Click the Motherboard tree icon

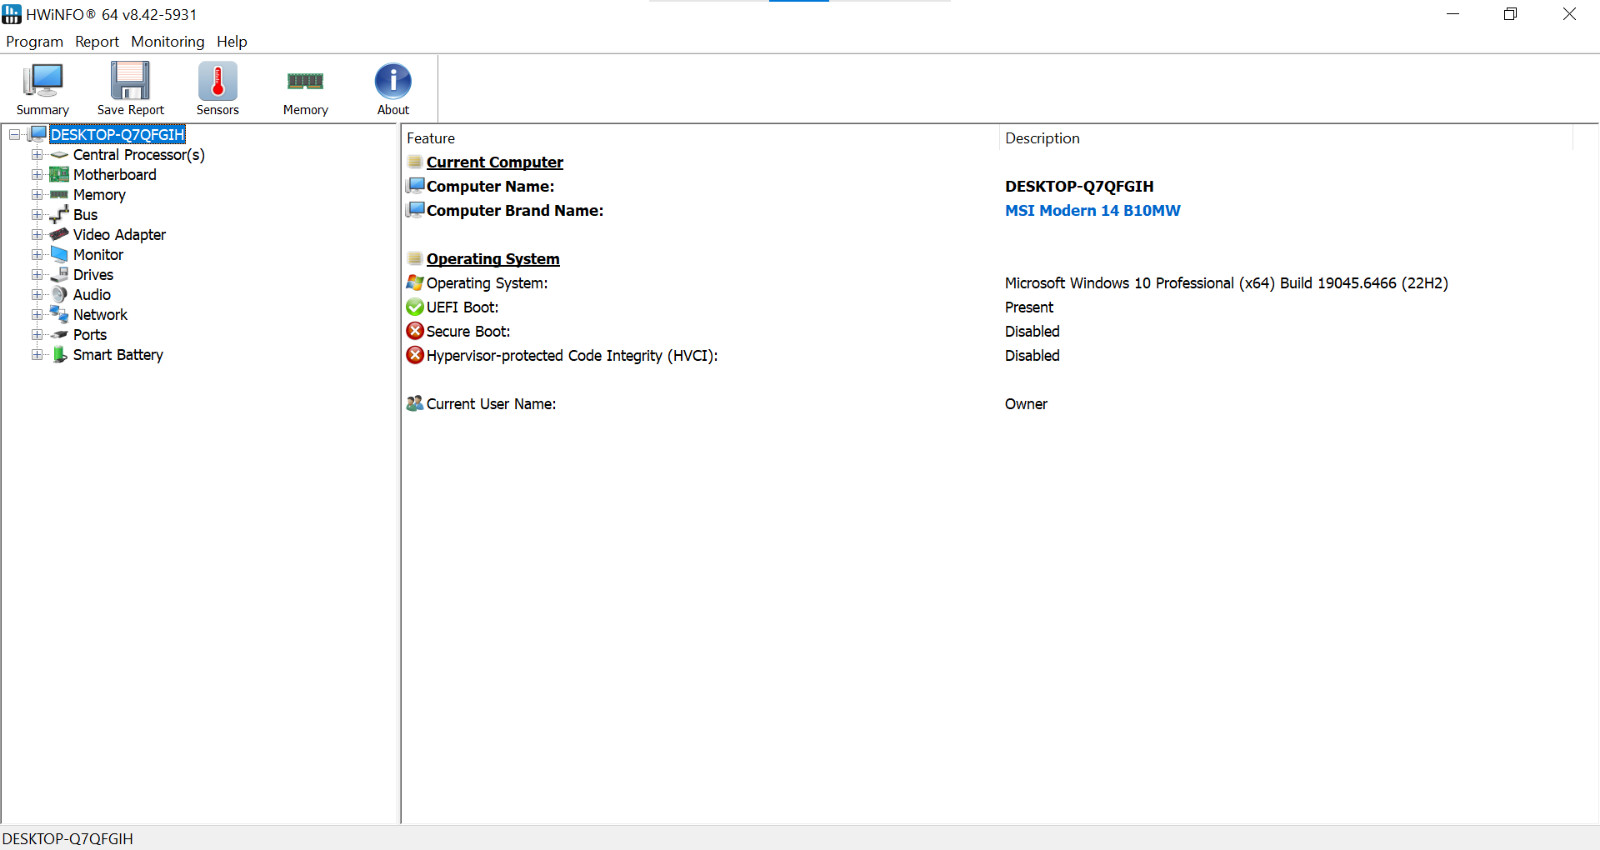[59, 175]
